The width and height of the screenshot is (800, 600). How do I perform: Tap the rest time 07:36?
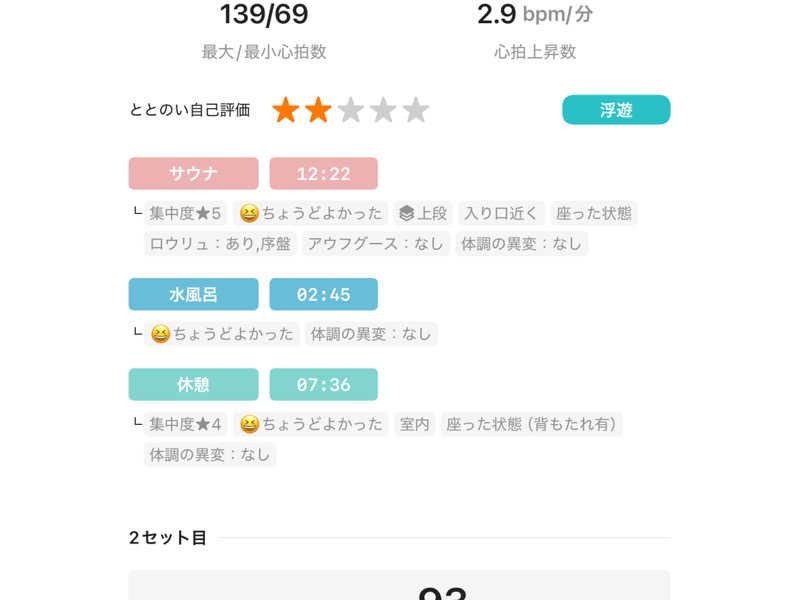[323, 384]
